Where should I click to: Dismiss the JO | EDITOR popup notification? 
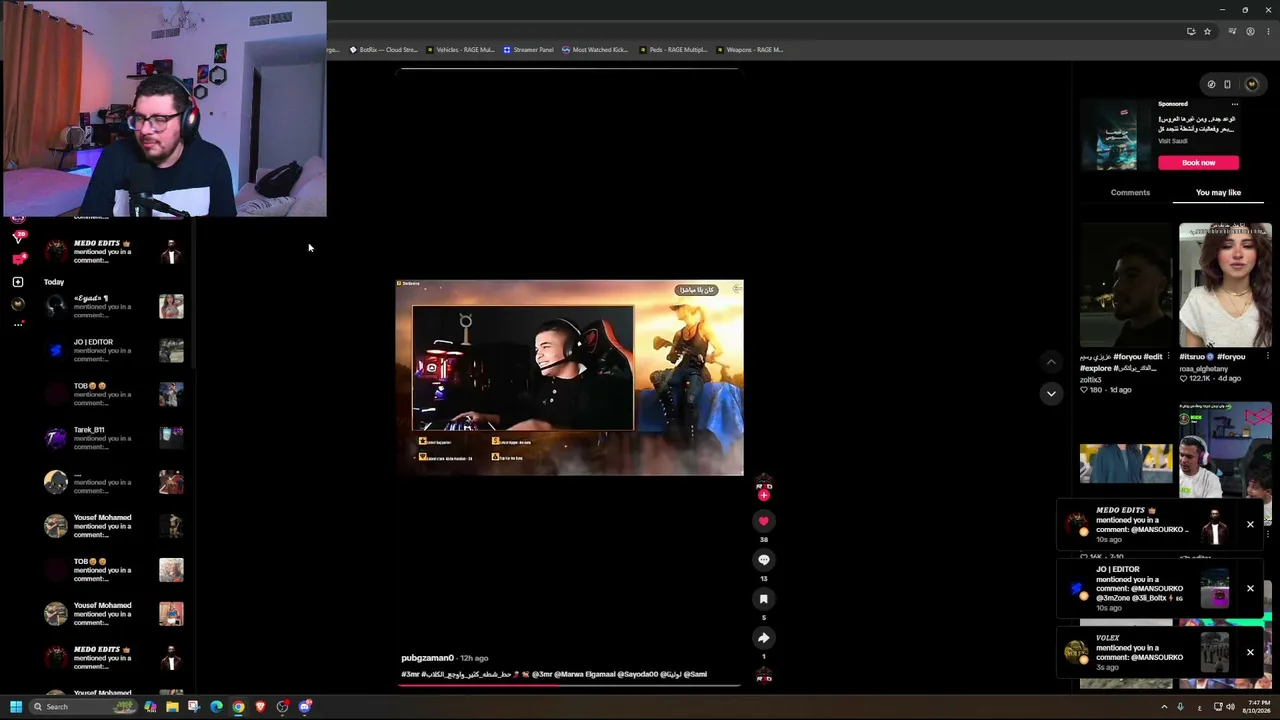point(1250,588)
